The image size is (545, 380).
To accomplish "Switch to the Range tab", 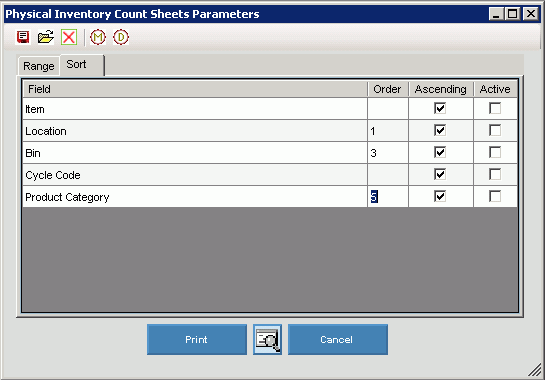I will [x=39, y=66].
